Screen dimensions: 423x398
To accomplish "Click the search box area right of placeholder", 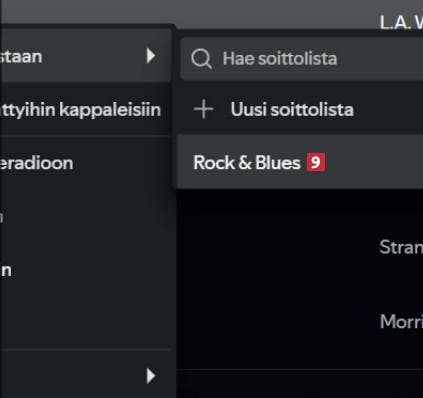I will (x=380, y=59).
